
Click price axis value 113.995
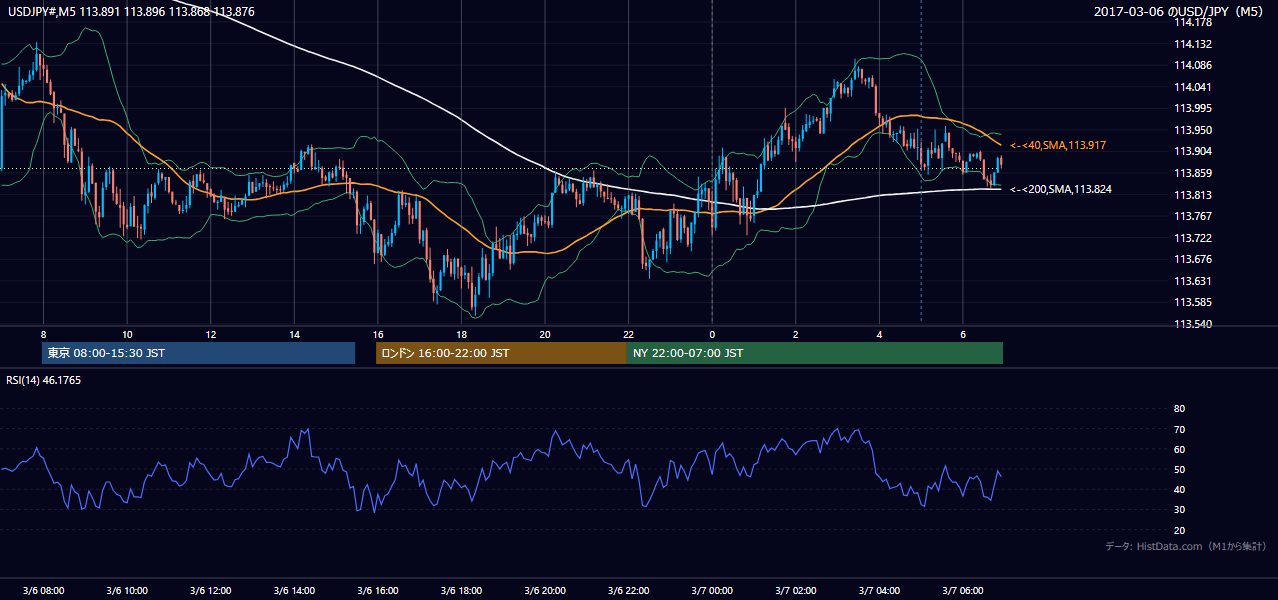pos(1193,109)
